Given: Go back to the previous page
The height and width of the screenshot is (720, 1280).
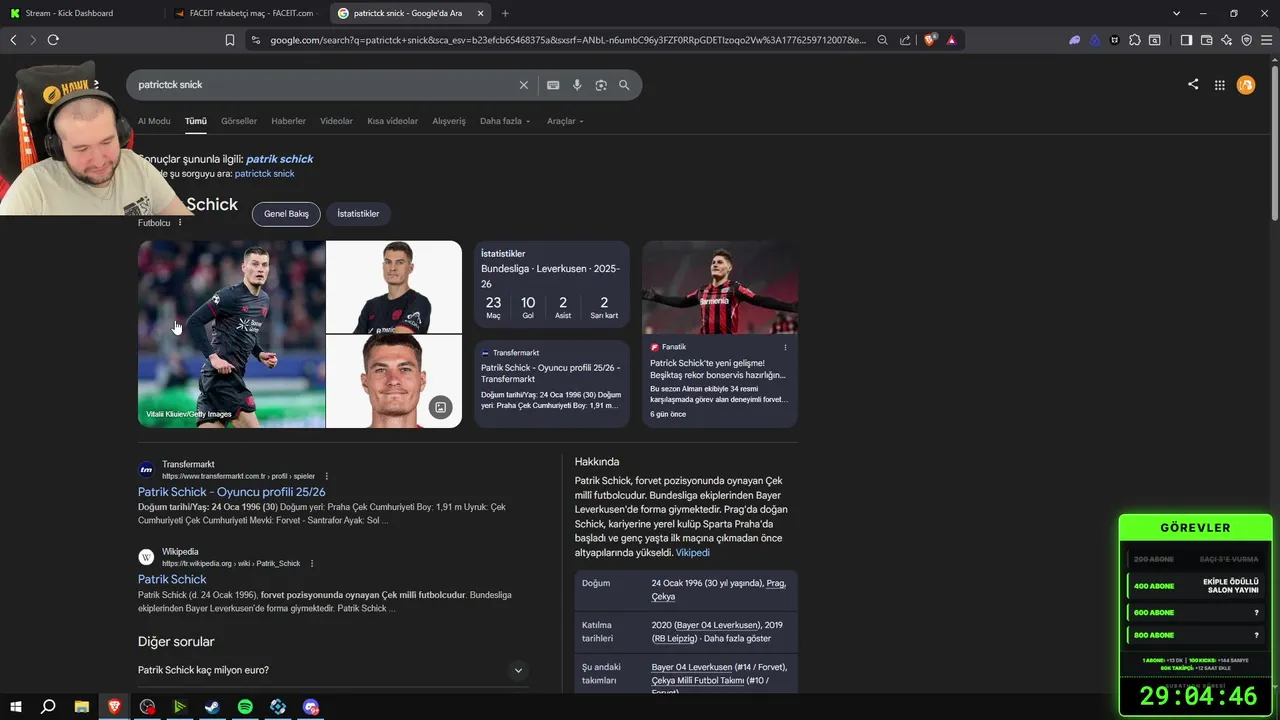Looking at the screenshot, I should pyautogui.click(x=13, y=40).
